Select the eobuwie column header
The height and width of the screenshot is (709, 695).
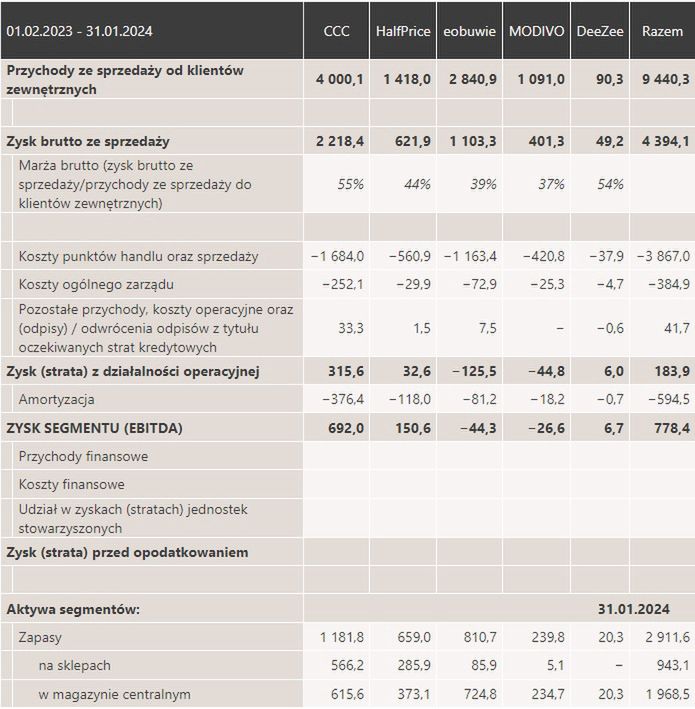click(x=469, y=31)
